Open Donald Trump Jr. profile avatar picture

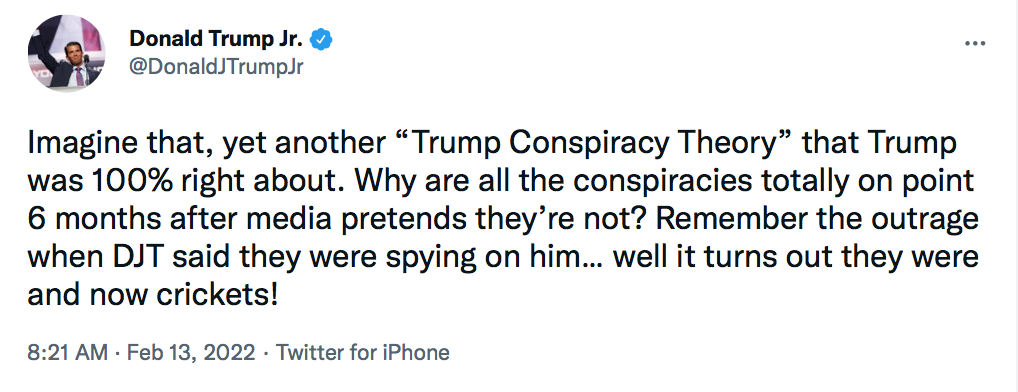[x=66, y=53]
